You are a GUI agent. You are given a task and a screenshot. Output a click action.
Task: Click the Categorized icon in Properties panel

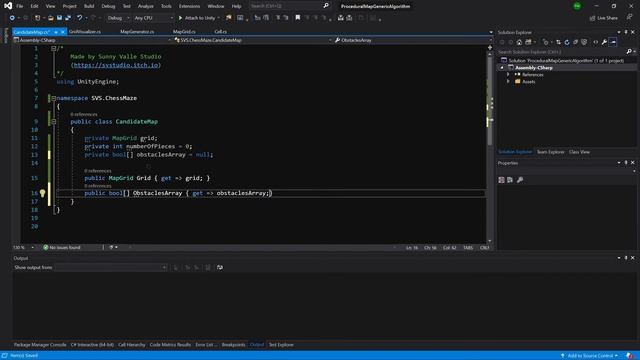pos(501,180)
